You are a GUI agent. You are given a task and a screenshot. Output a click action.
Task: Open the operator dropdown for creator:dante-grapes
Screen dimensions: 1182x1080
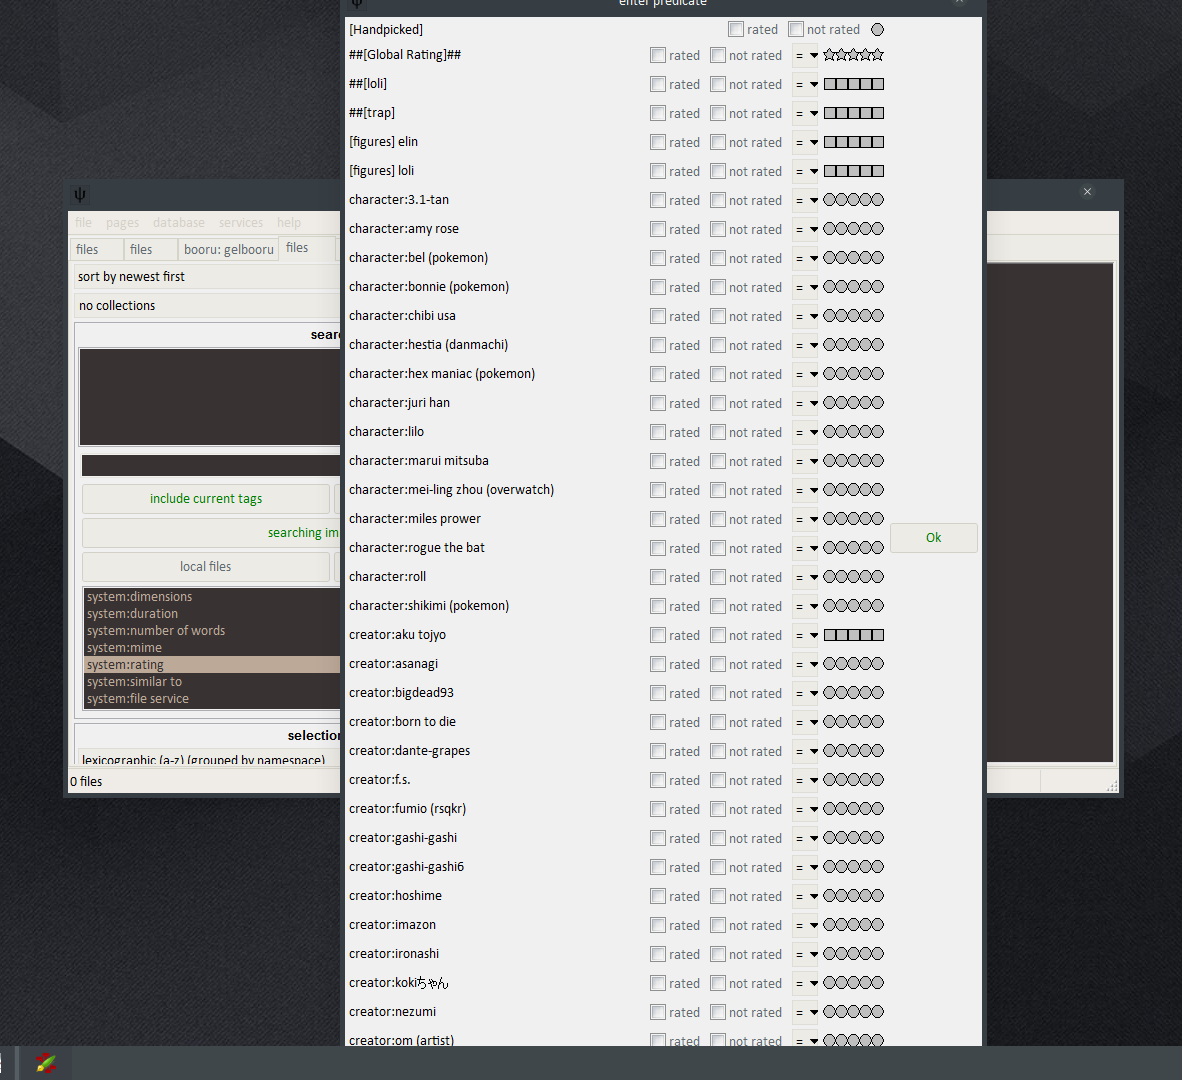tap(806, 751)
